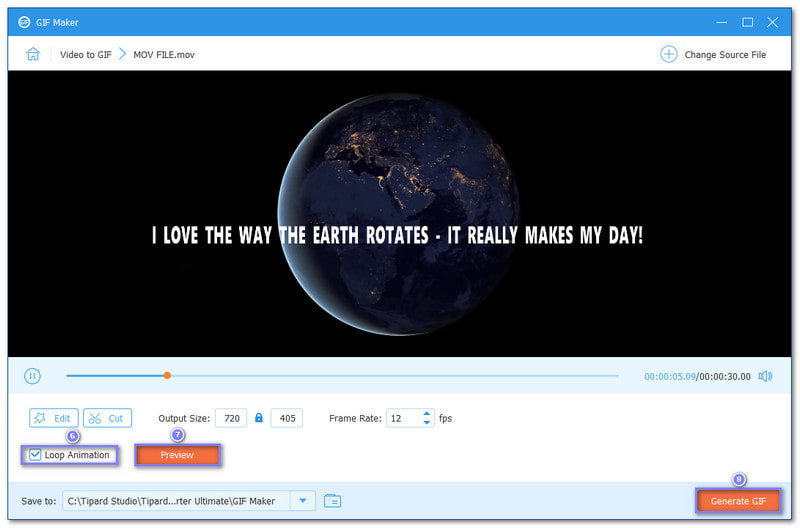Image resolution: width=800 pixels, height=528 pixels.
Task: Open the Video to GIF breadcrumb
Action: (x=85, y=55)
